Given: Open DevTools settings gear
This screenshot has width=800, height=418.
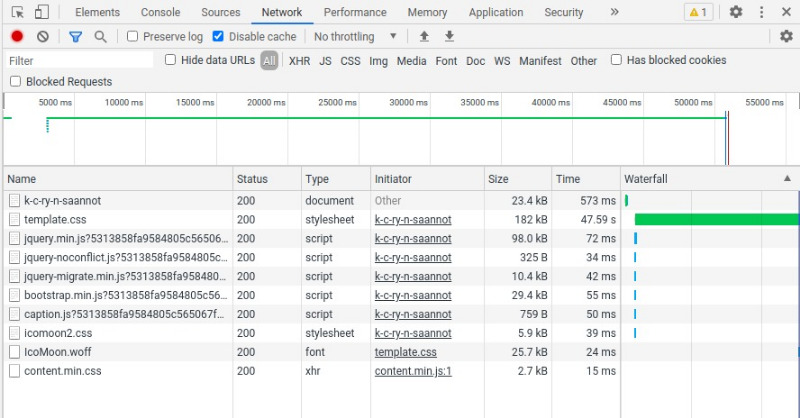Looking at the screenshot, I should pos(736,12).
